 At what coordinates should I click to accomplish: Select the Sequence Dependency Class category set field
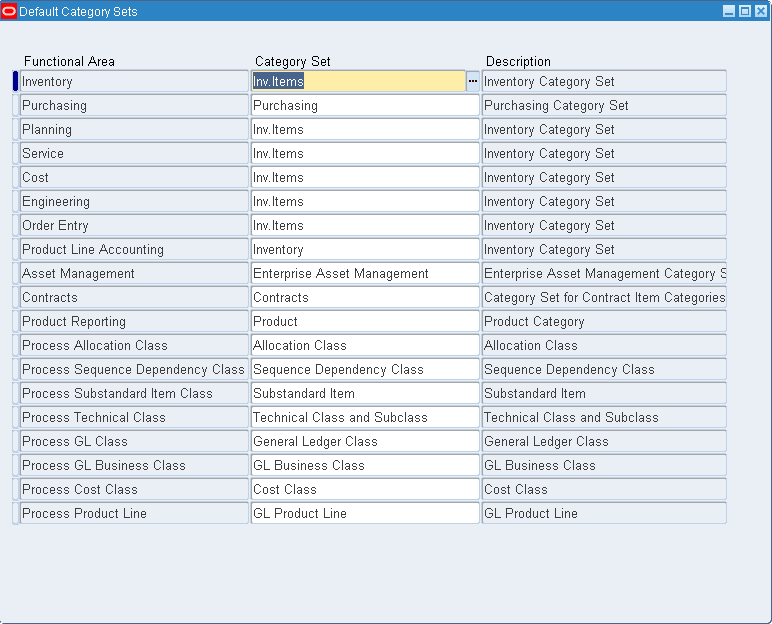click(365, 369)
